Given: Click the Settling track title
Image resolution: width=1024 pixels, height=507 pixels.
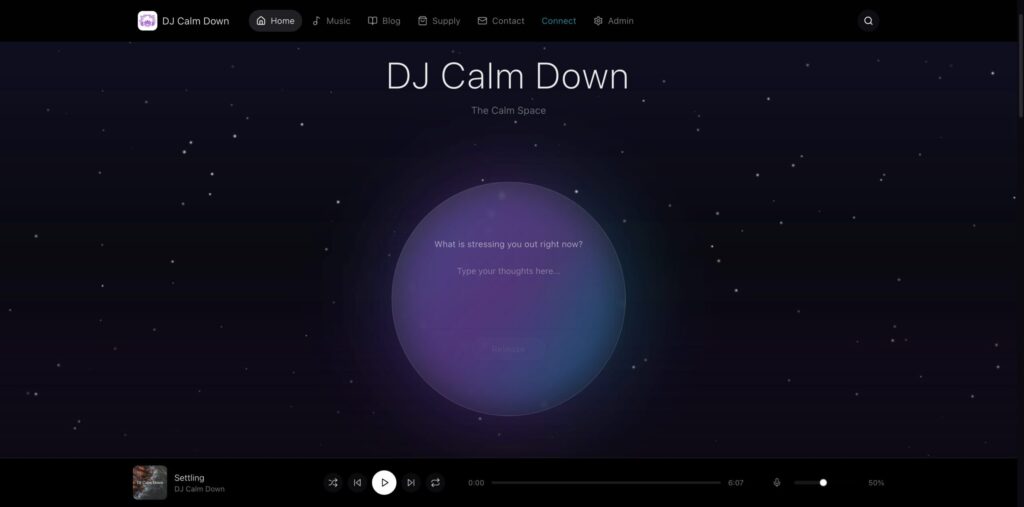Looking at the screenshot, I should click(x=189, y=478).
